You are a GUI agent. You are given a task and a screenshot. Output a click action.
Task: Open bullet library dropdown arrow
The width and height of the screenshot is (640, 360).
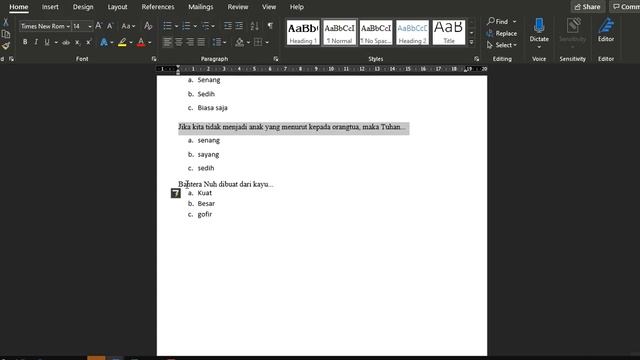pyautogui.click(x=176, y=27)
